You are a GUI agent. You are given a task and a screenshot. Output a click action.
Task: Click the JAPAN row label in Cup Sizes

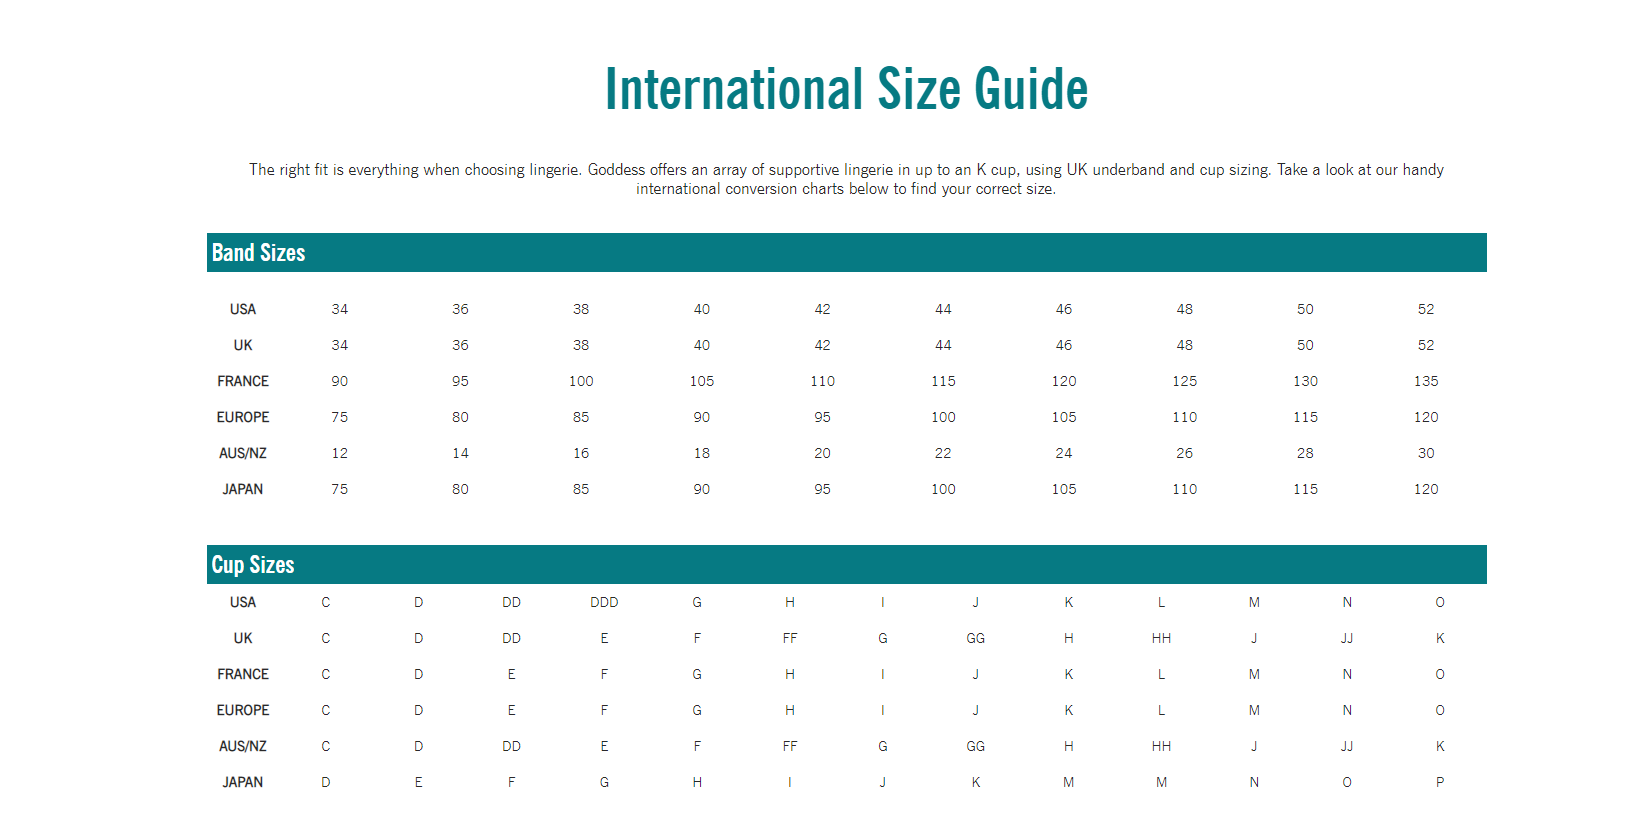pos(243,782)
